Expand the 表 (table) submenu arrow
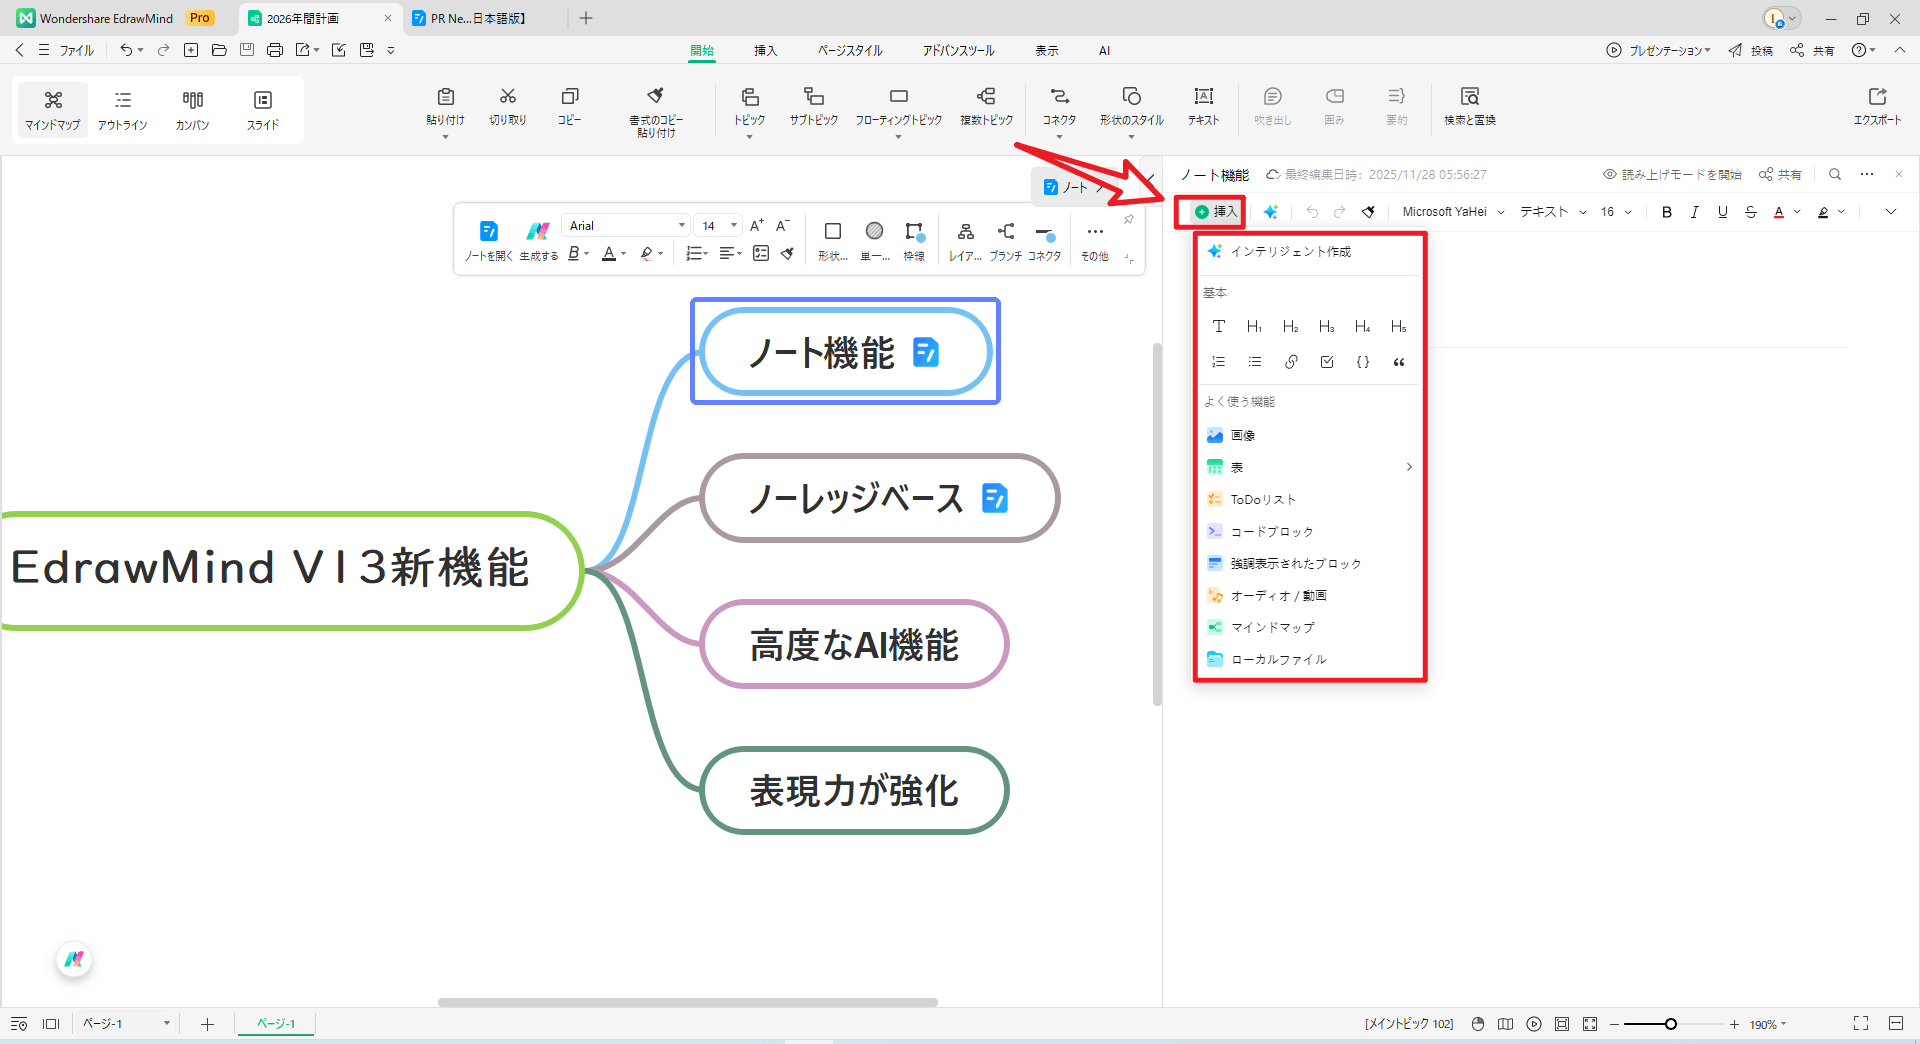Screen dimensions: 1920x1044 point(1409,467)
